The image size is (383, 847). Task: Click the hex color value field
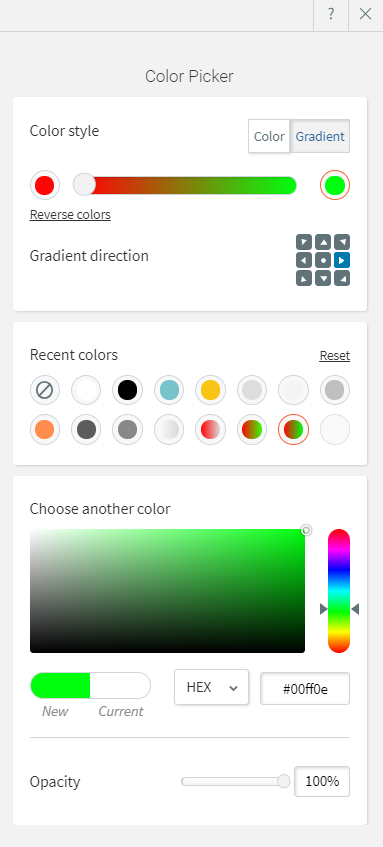click(305, 689)
